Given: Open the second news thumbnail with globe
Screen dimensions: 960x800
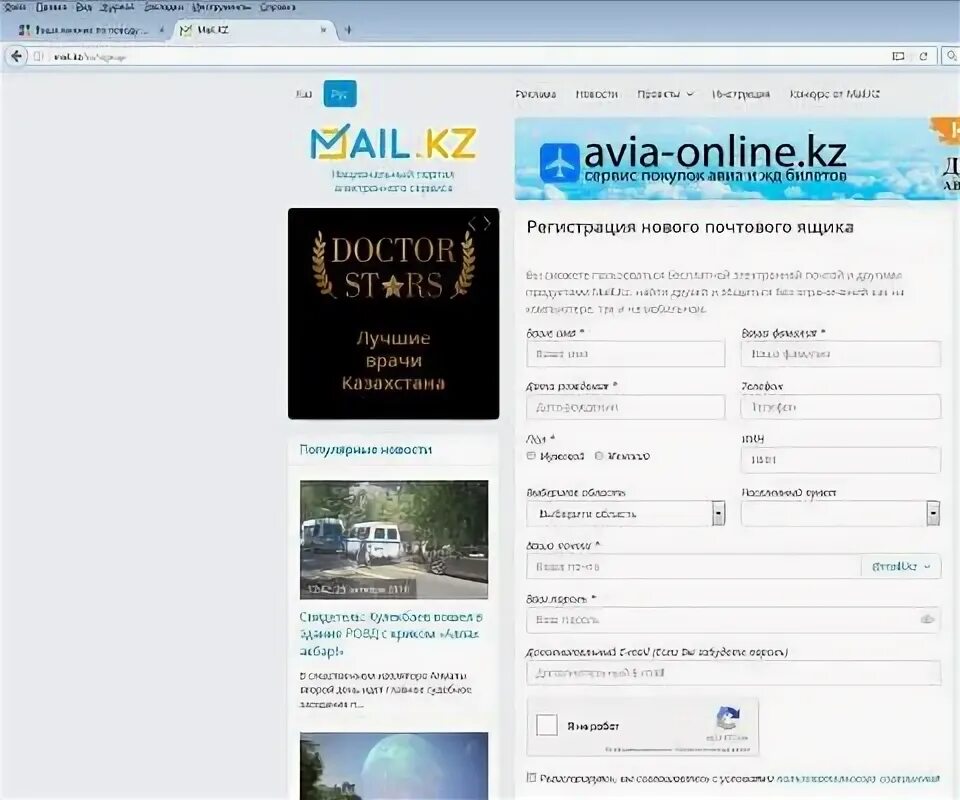Looking at the screenshot, I should tap(394, 766).
